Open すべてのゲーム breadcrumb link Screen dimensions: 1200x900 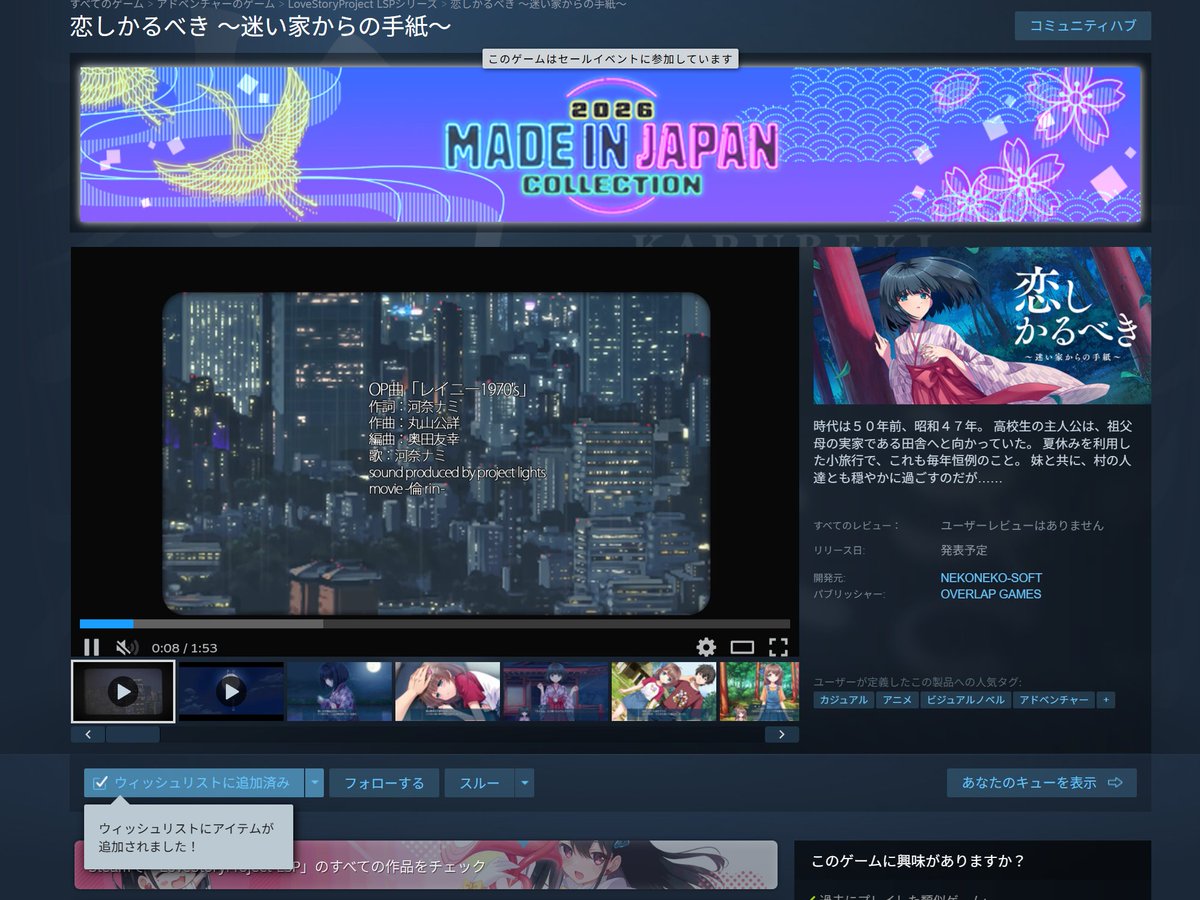pyautogui.click(x=106, y=5)
